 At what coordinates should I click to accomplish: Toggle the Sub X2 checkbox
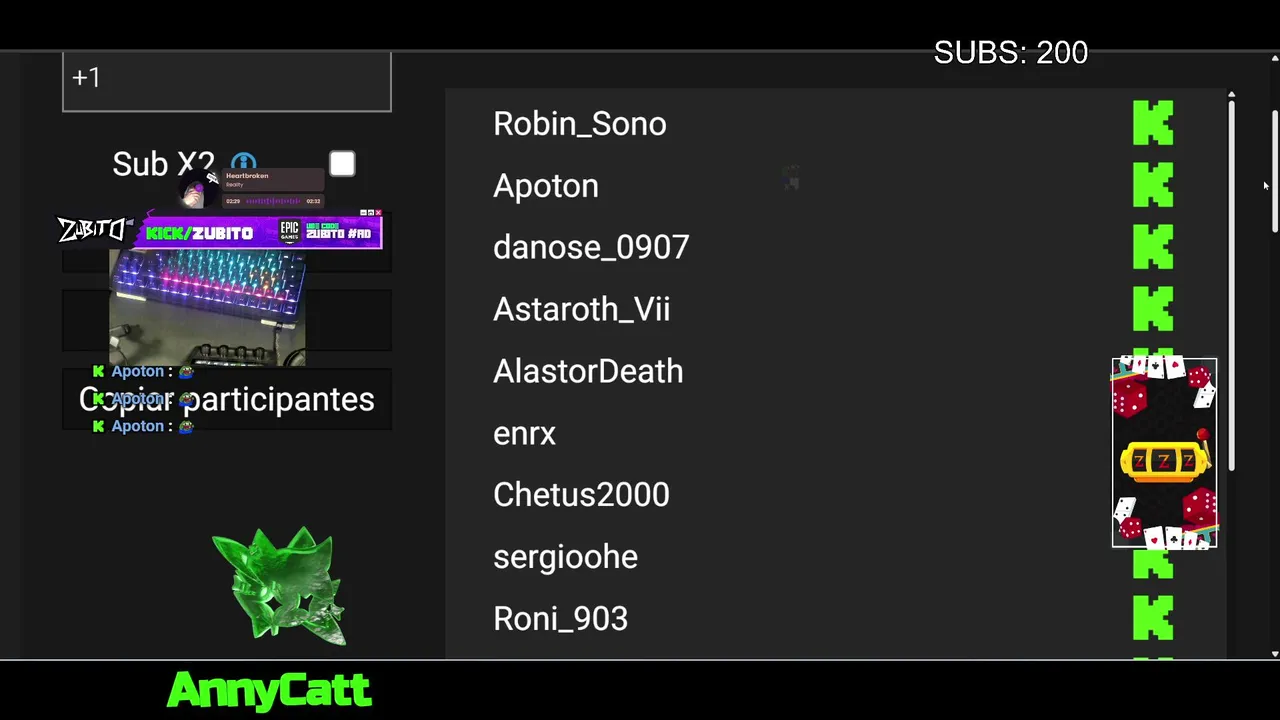coord(342,164)
